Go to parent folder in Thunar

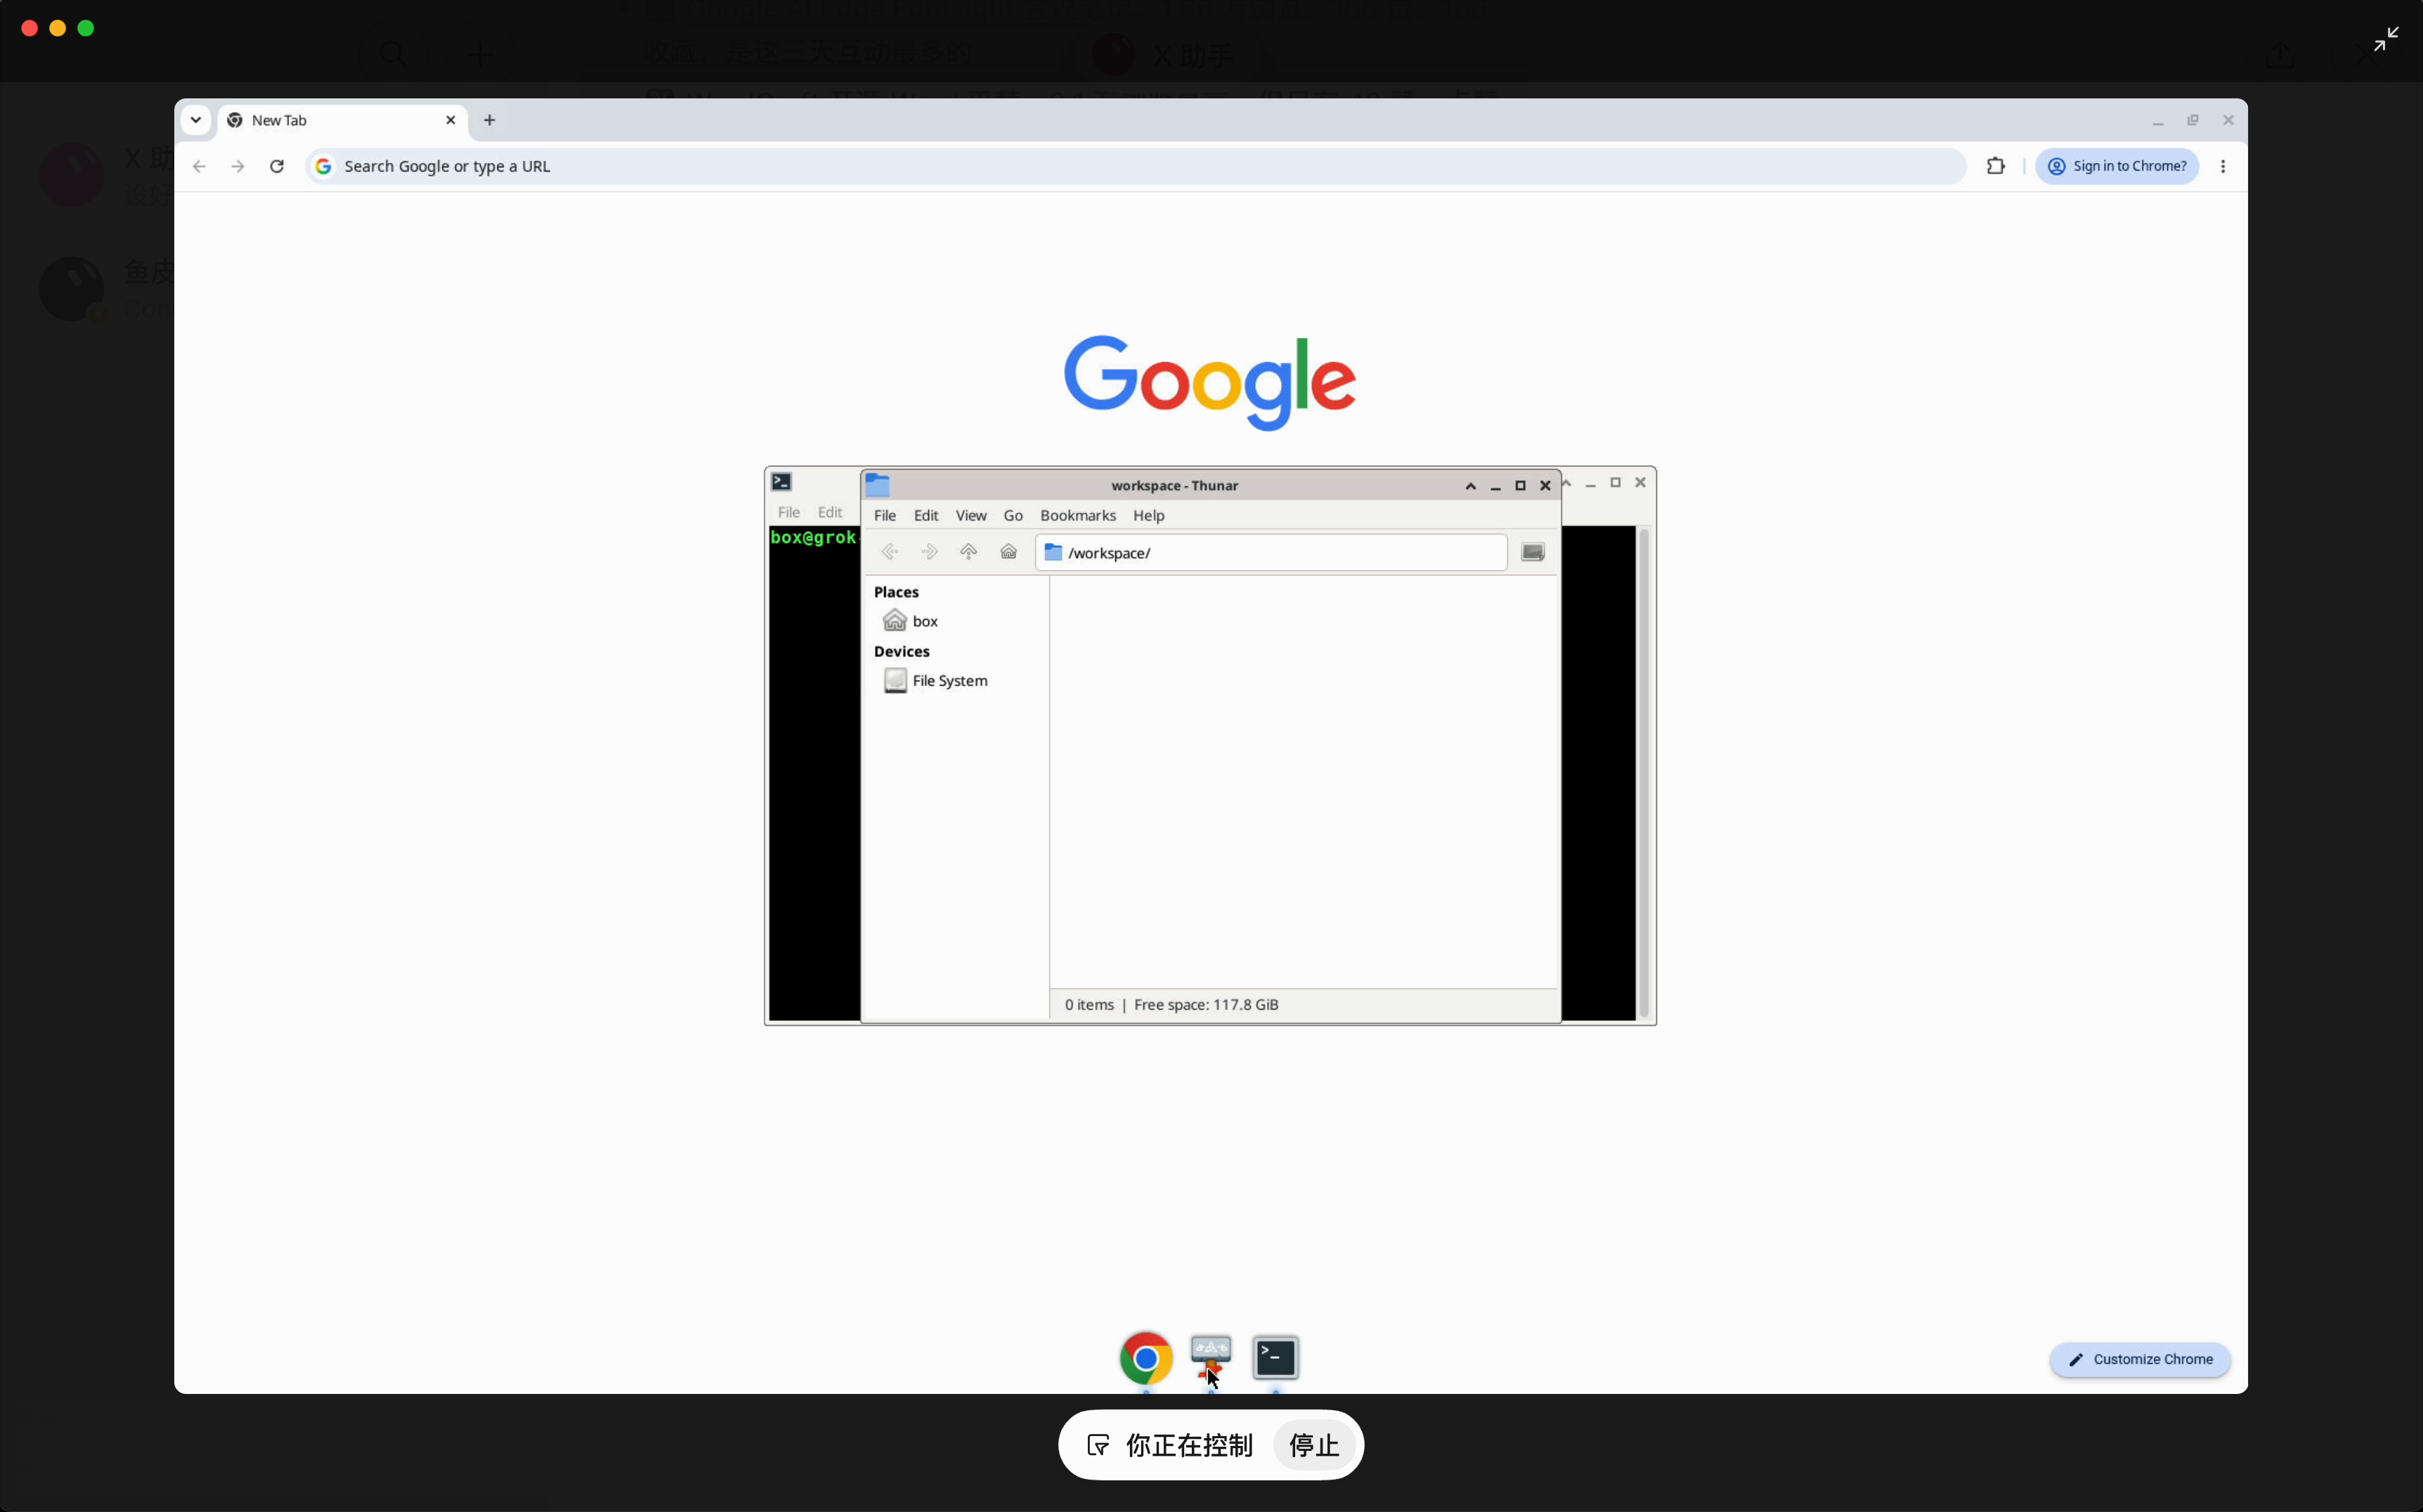point(968,552)
